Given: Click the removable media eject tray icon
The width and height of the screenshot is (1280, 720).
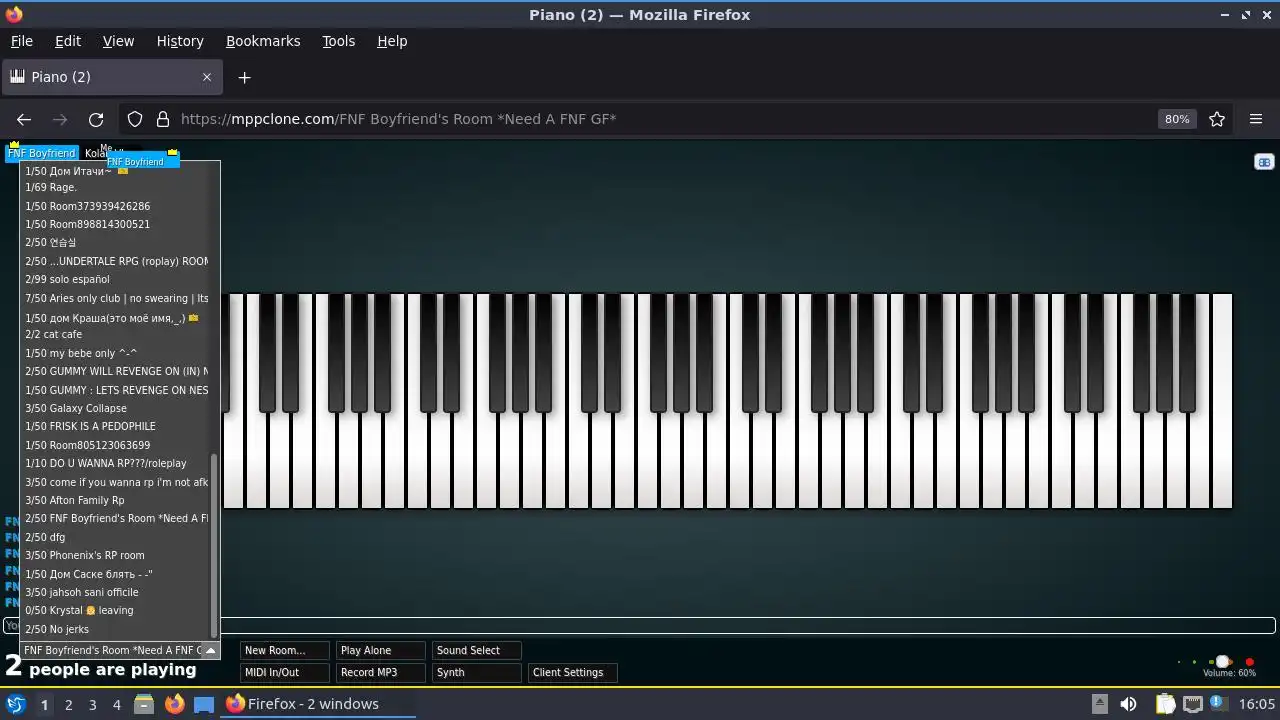Looking at the screenshot, I should pos(1098,704).
